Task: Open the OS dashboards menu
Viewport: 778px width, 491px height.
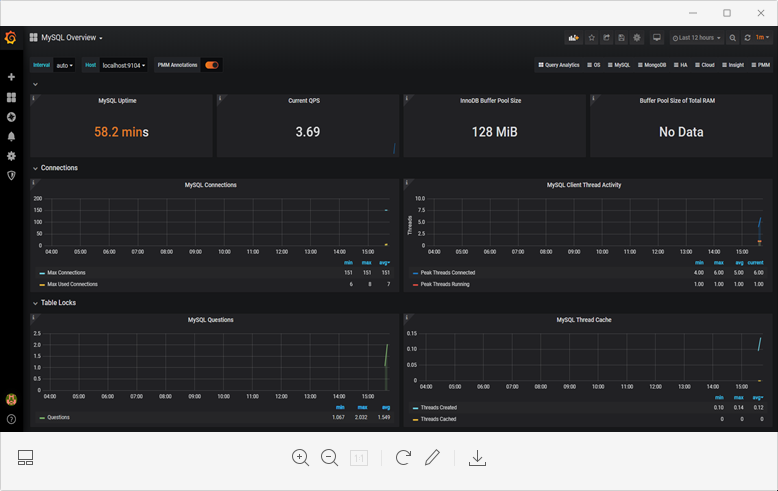Action: [593, 65]
